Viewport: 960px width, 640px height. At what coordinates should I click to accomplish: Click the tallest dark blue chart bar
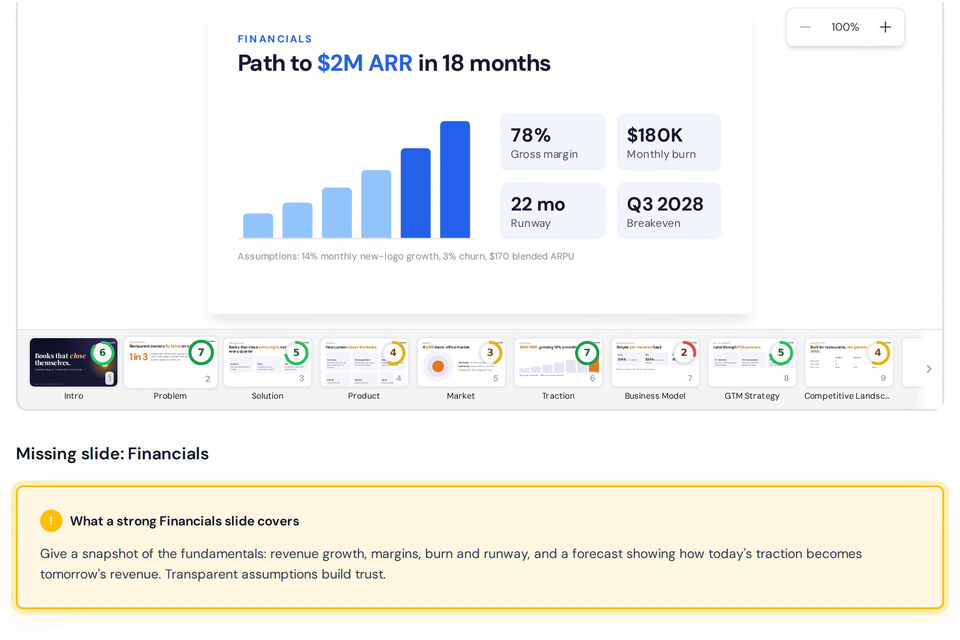click(455, 179)
